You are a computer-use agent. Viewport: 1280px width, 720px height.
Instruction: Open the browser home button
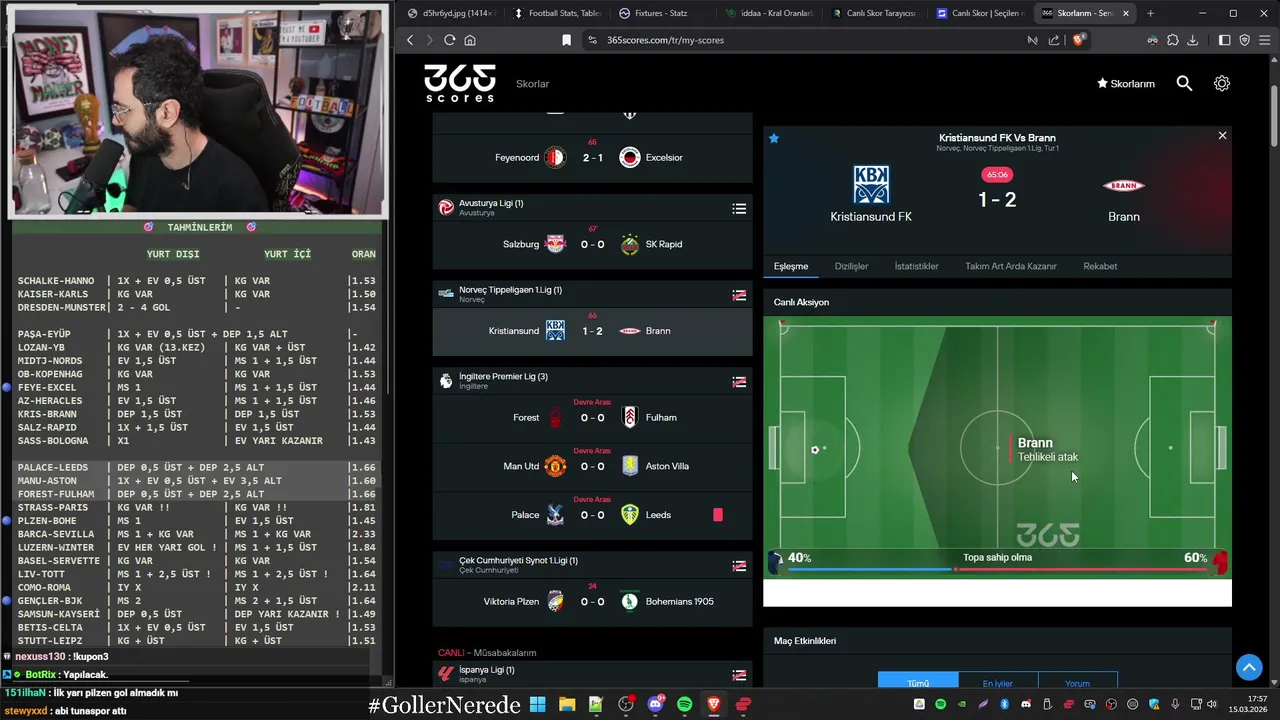(470, 40)
